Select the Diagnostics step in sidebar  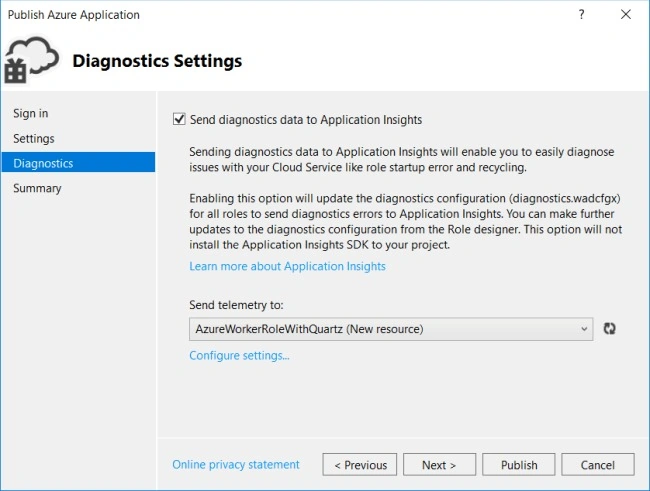pyautogui.click(x=78, y=162)
